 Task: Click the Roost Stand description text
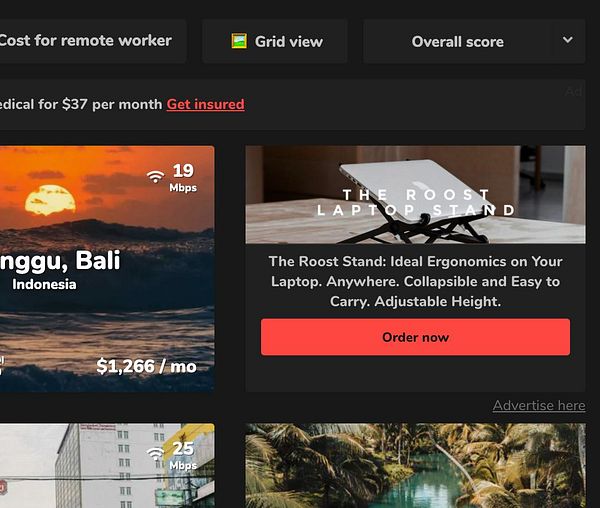pos(415,282)
